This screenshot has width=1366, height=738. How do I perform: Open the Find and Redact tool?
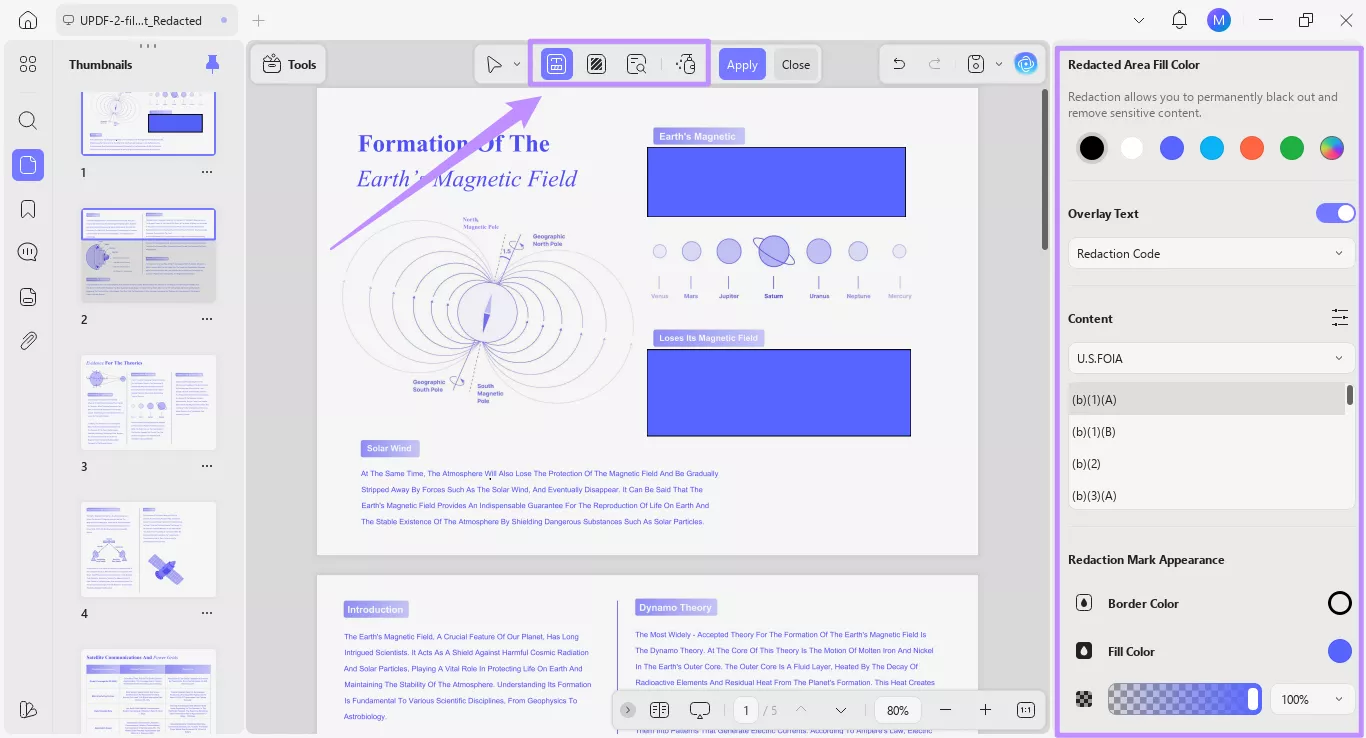pos(636,65)
